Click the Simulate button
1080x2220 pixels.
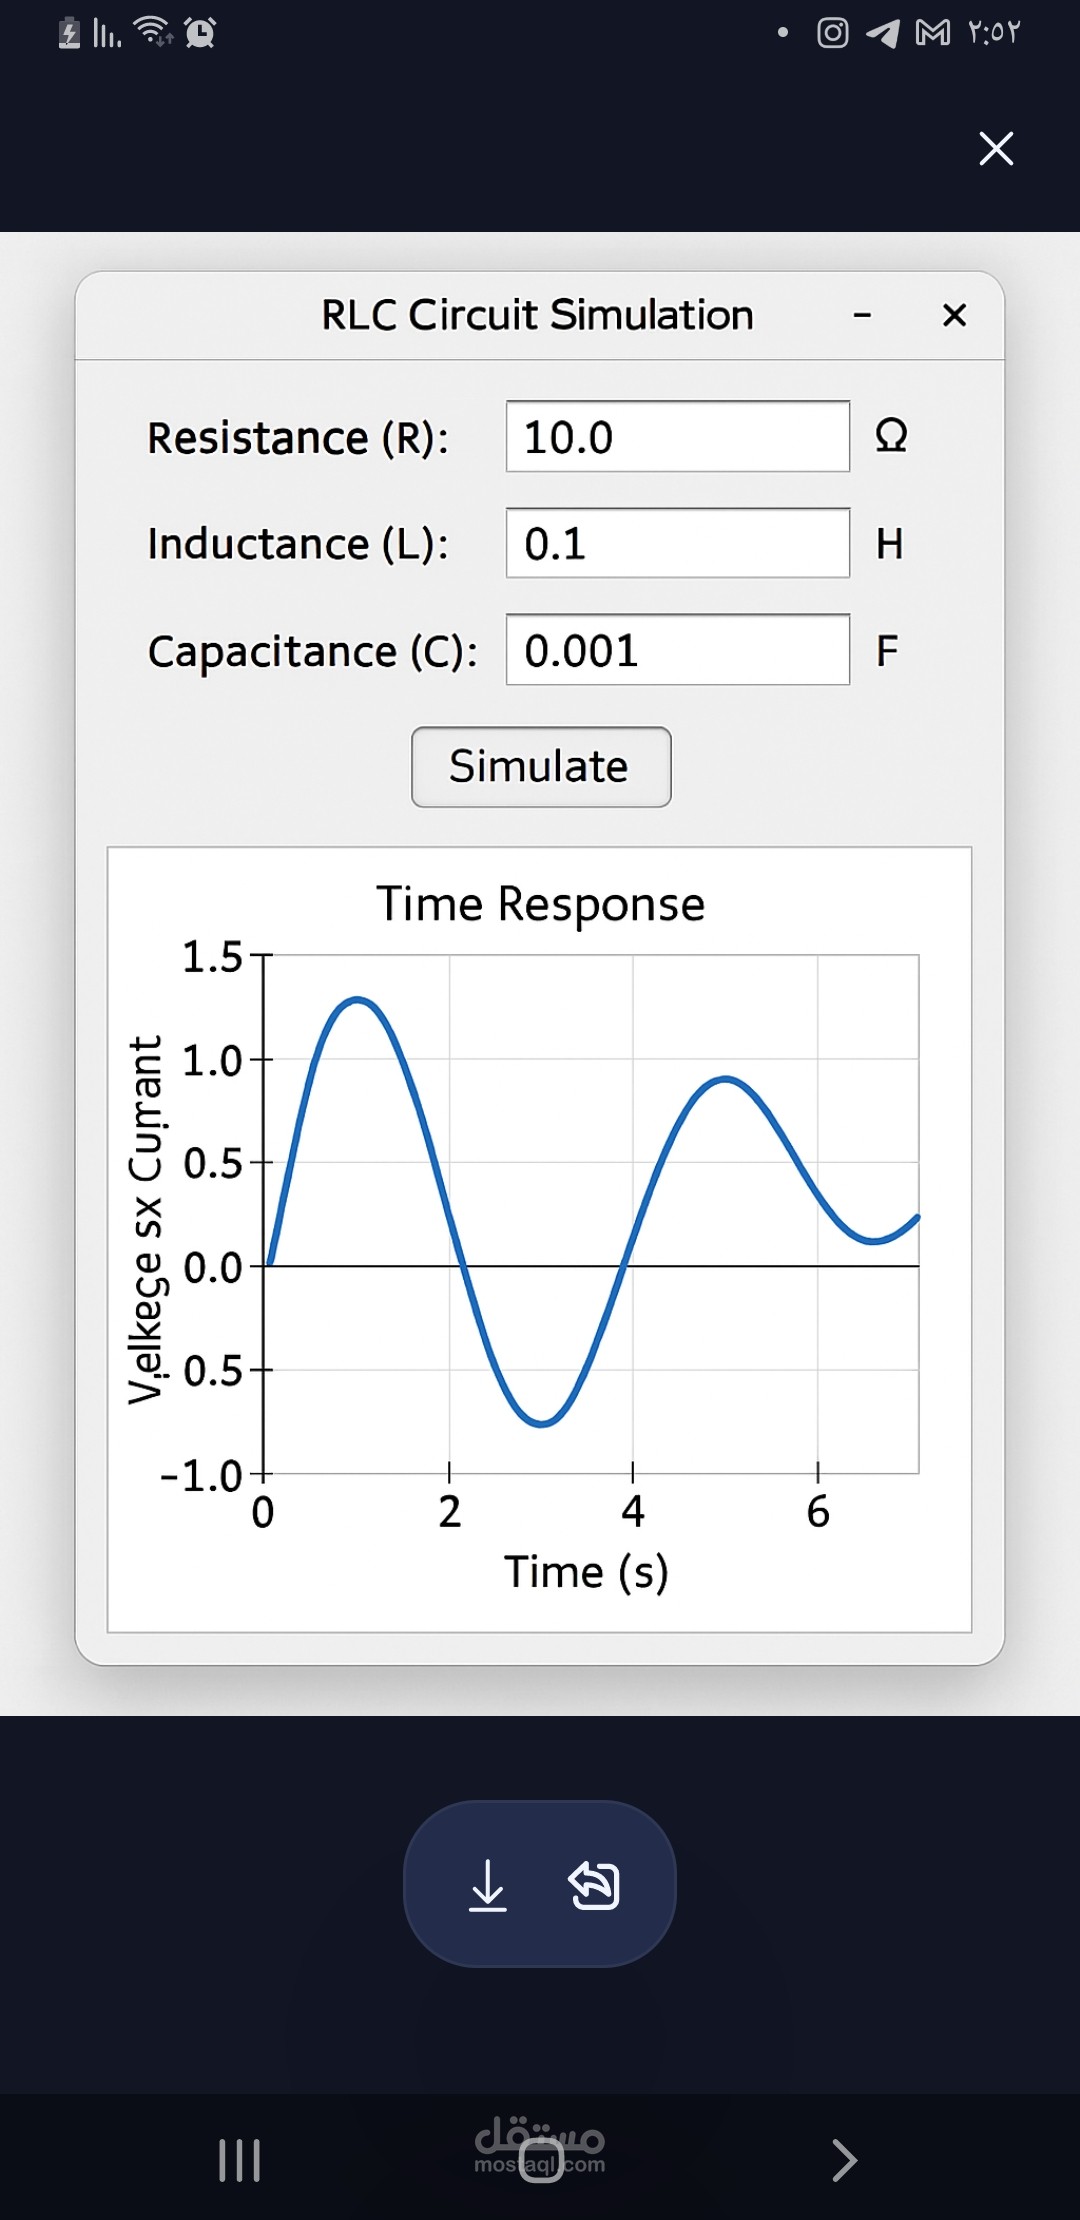tap(541, 767)
